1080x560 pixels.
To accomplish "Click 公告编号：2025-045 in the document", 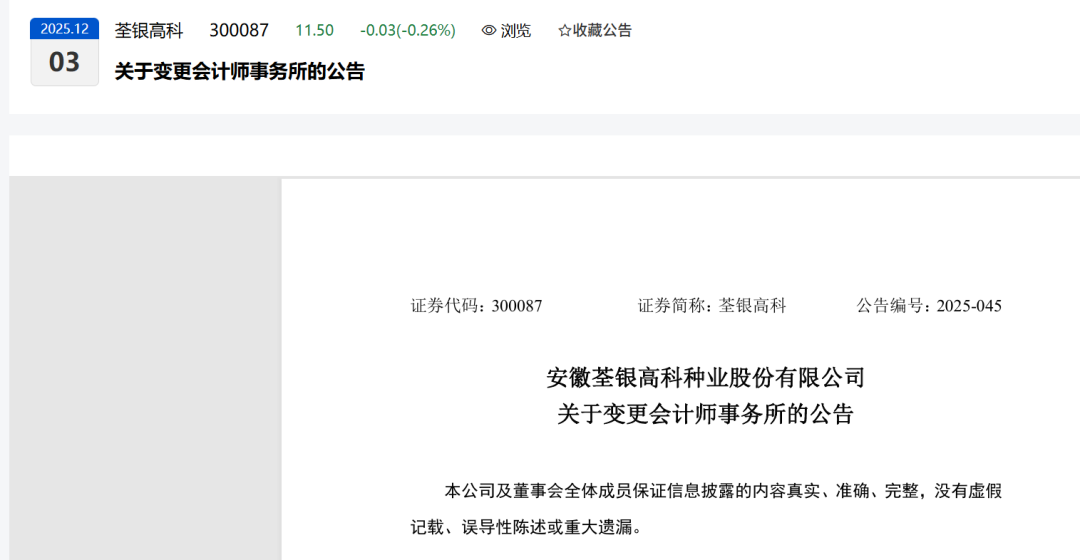I will click(x=929, y=306).
